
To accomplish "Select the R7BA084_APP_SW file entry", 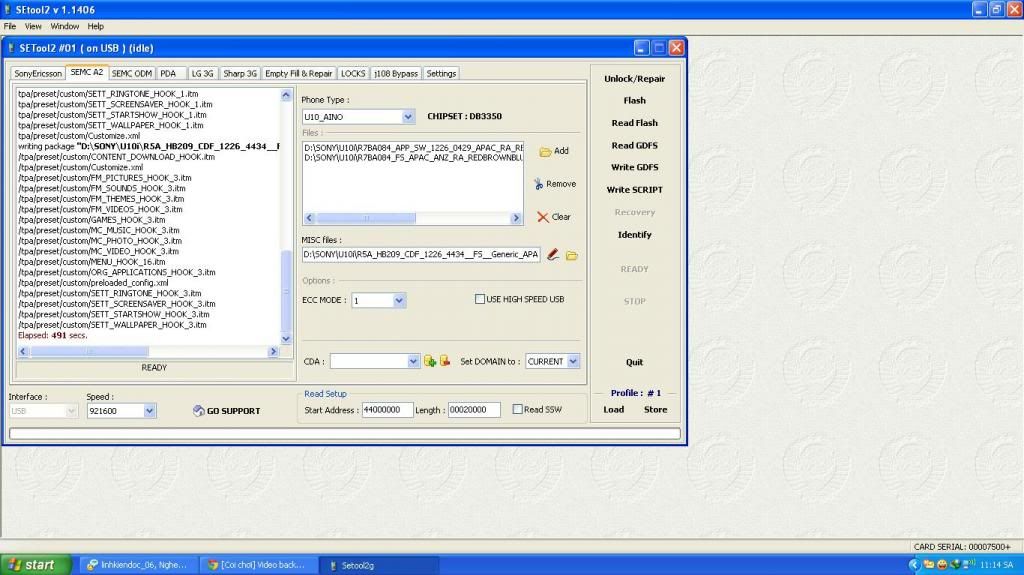I will click(413, 148).
